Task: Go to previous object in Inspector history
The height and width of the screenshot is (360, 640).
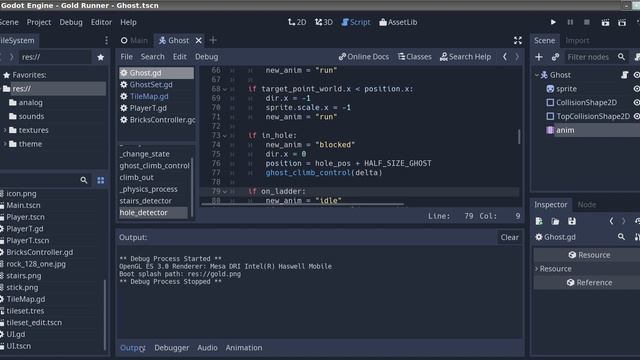Action: tap(611, 221)
